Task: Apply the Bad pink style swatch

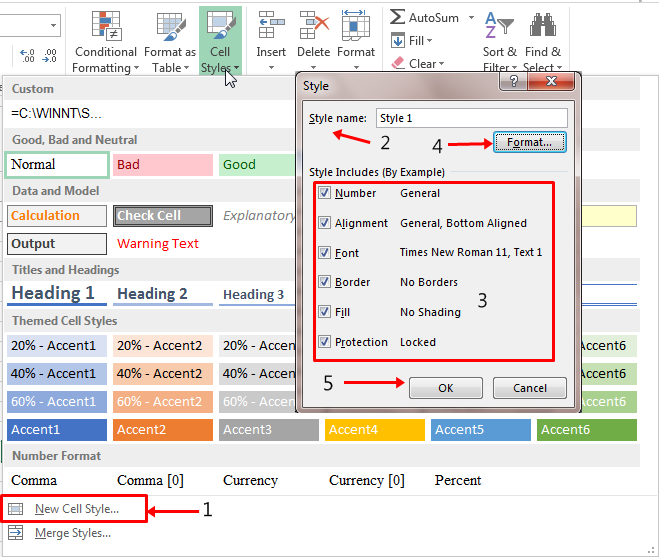Action: (163, 165)
